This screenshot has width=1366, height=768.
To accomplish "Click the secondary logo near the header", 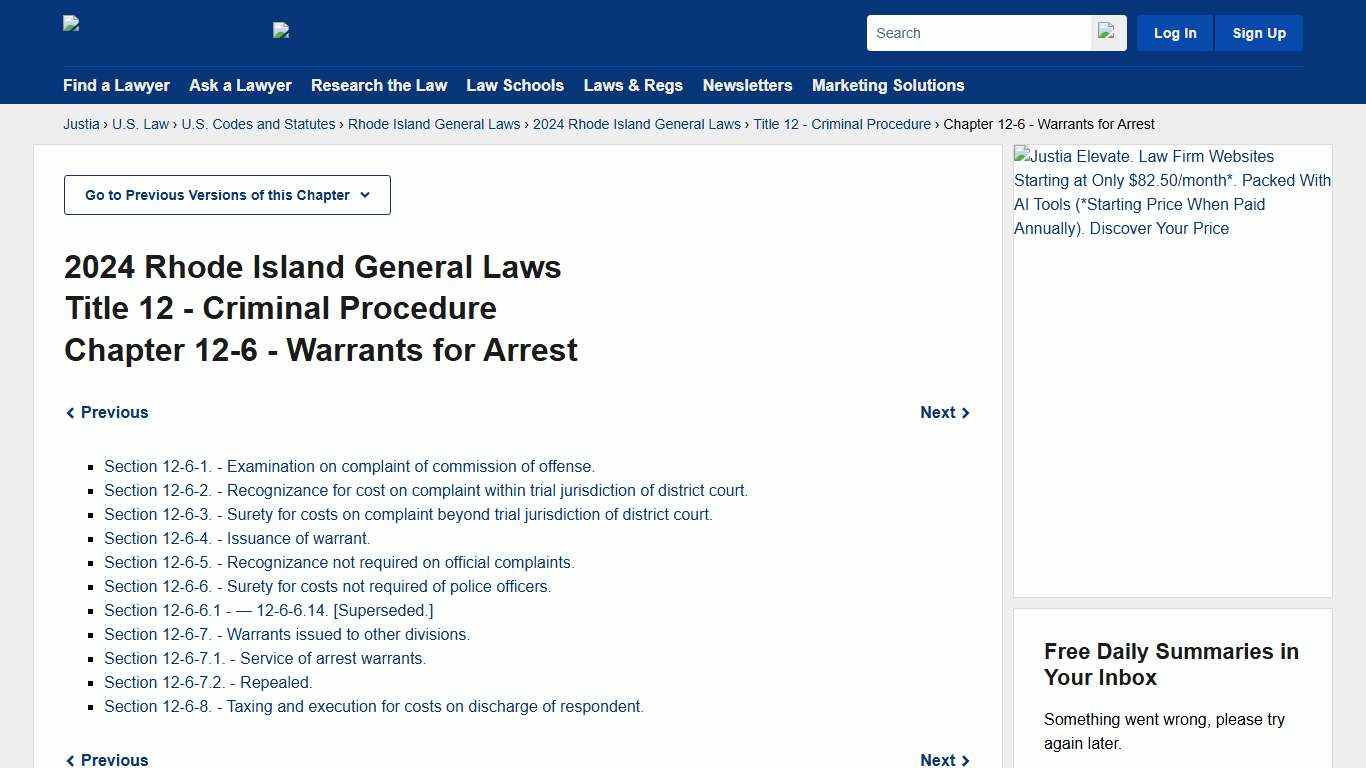I will 281,31.
